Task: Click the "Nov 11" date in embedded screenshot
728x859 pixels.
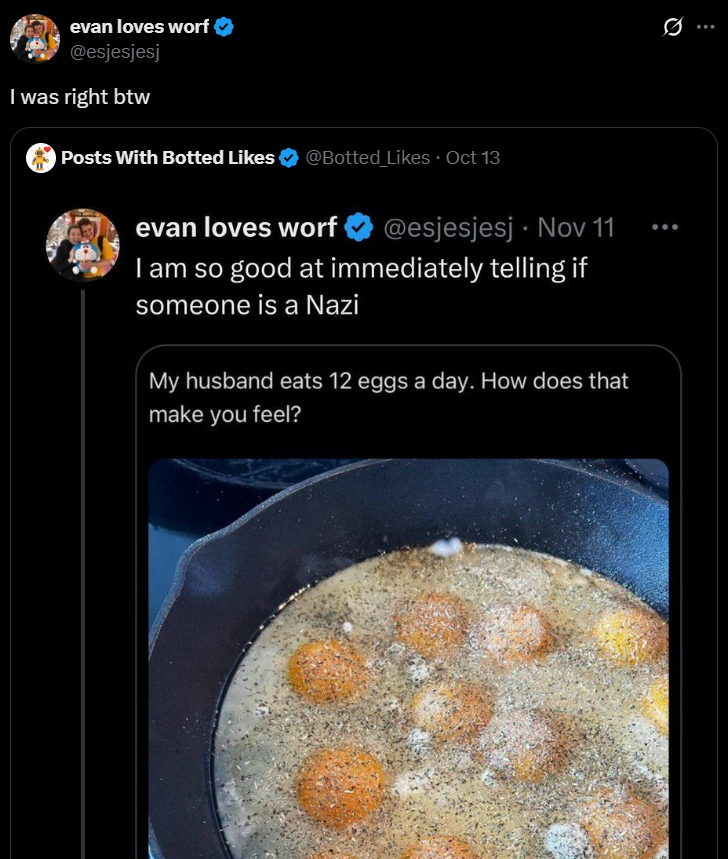Action: tap(575, 228)
